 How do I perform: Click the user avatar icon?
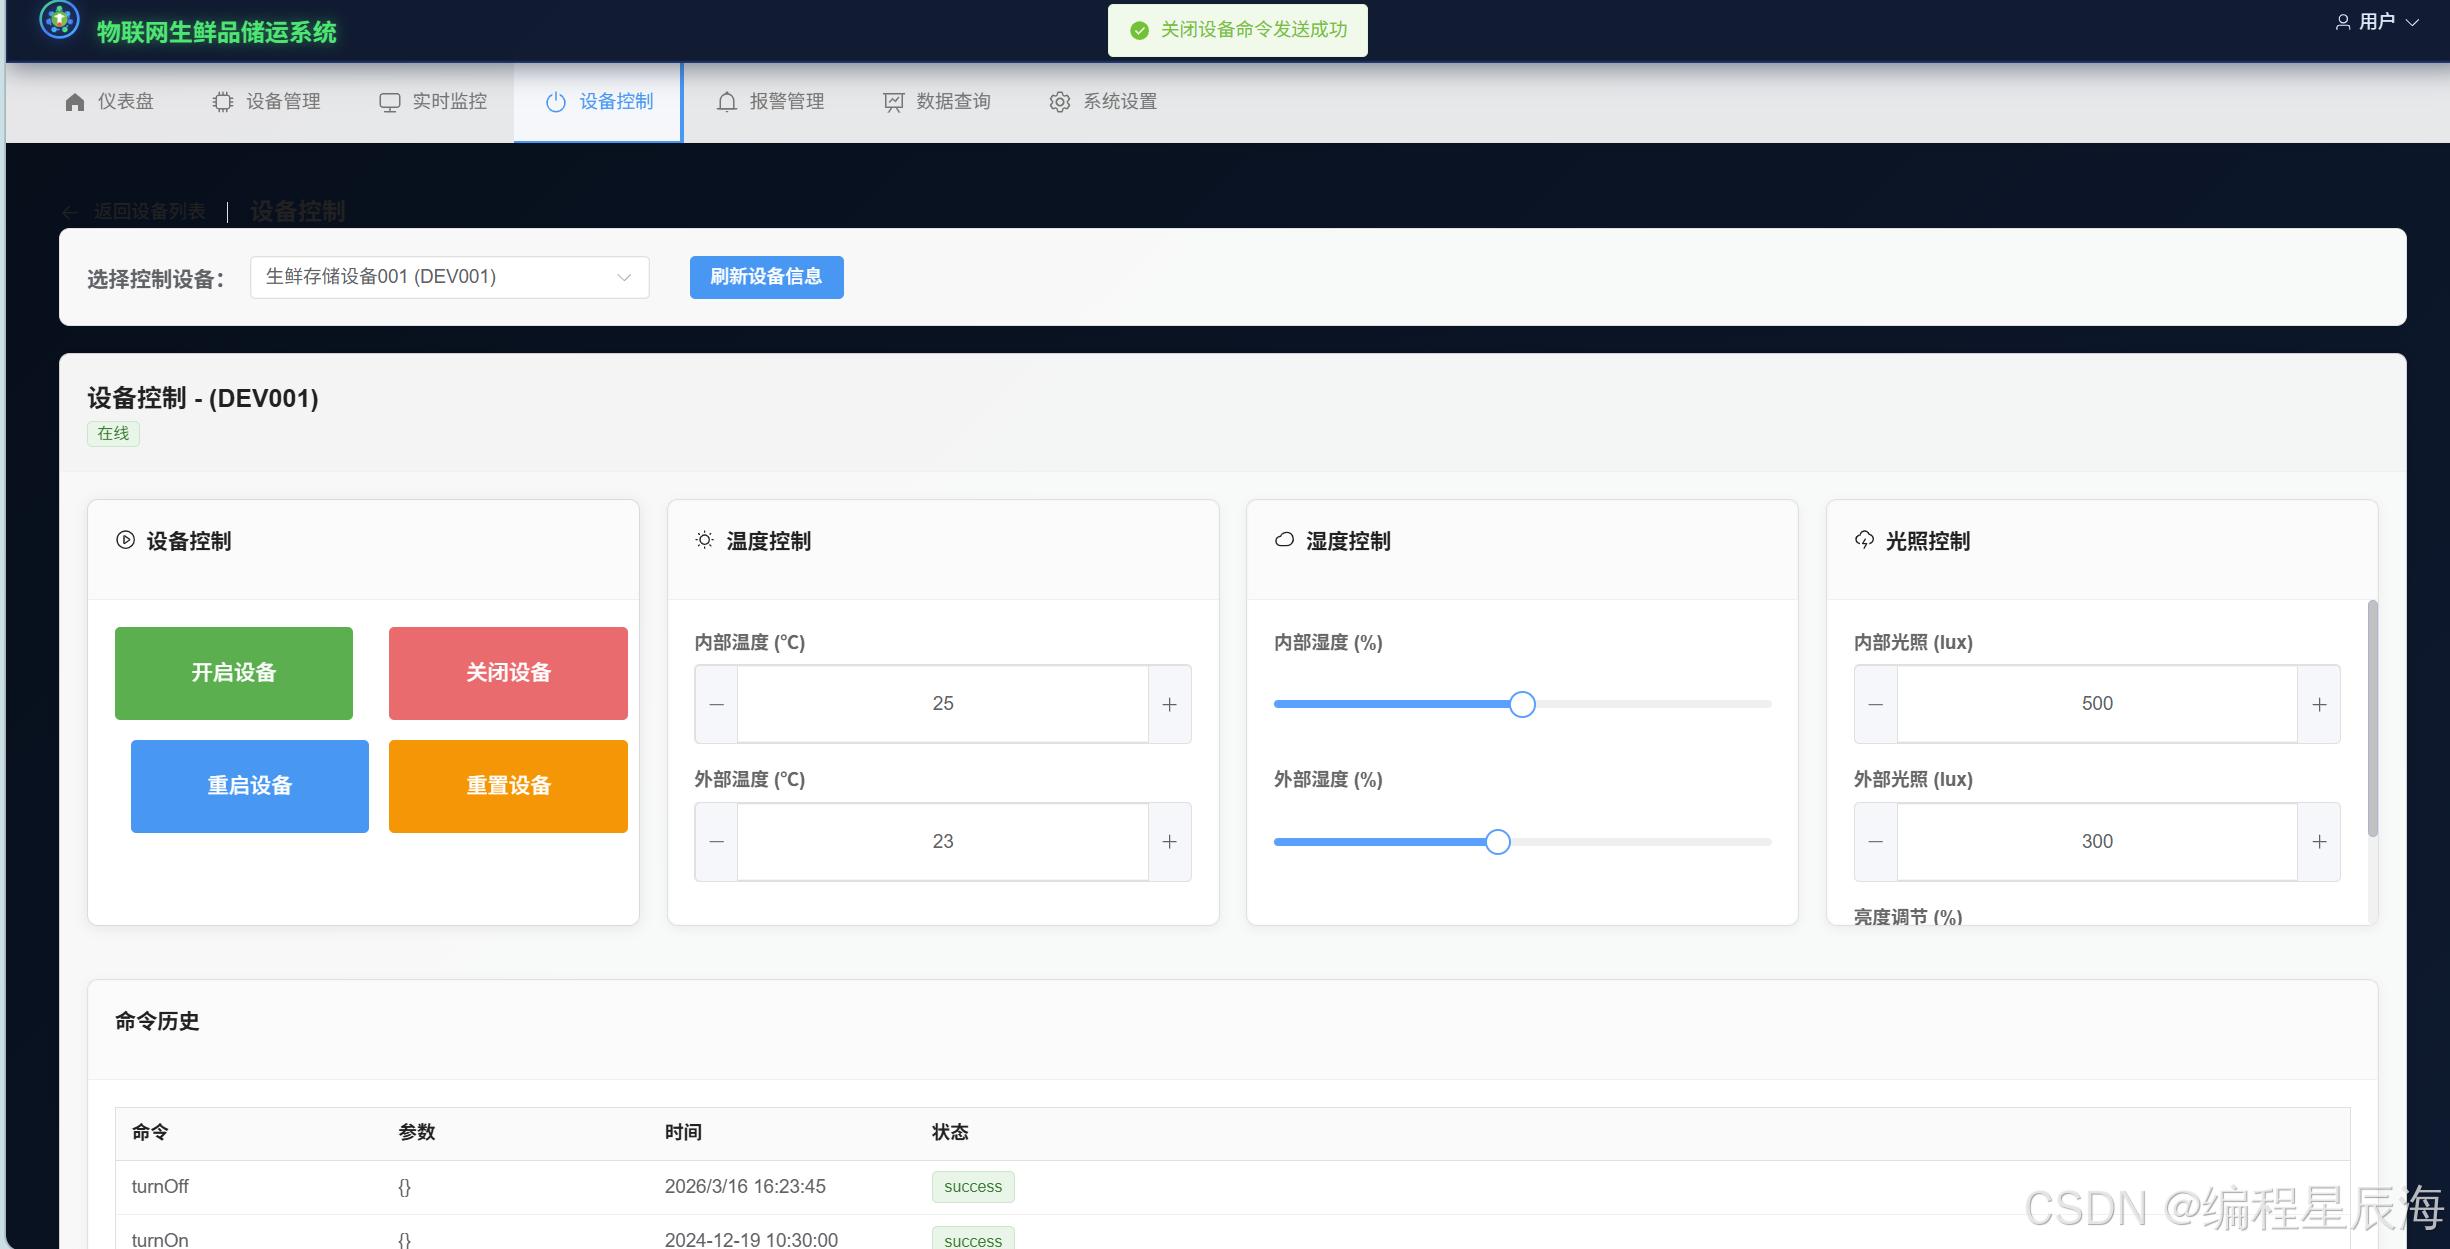point(2343,22)
